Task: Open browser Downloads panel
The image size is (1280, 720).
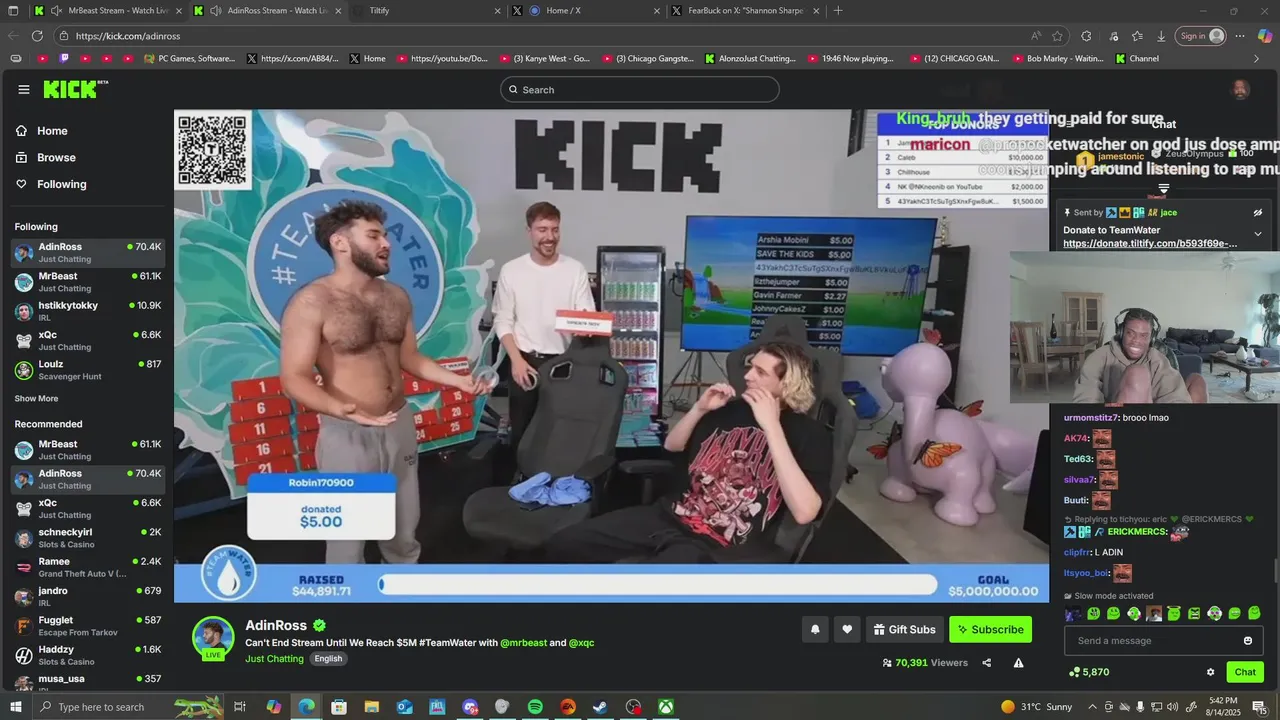Action: (x=1161, y=36)
